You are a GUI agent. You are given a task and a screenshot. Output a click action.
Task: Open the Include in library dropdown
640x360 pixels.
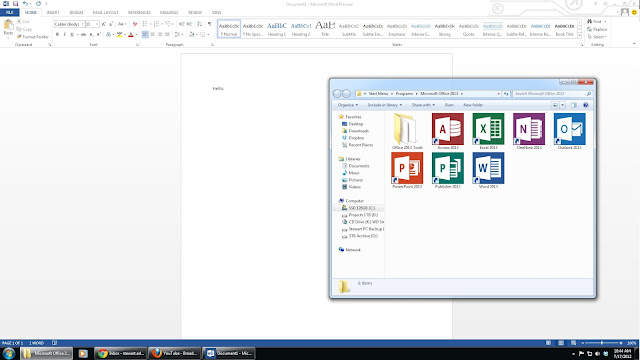click(384, 105)
